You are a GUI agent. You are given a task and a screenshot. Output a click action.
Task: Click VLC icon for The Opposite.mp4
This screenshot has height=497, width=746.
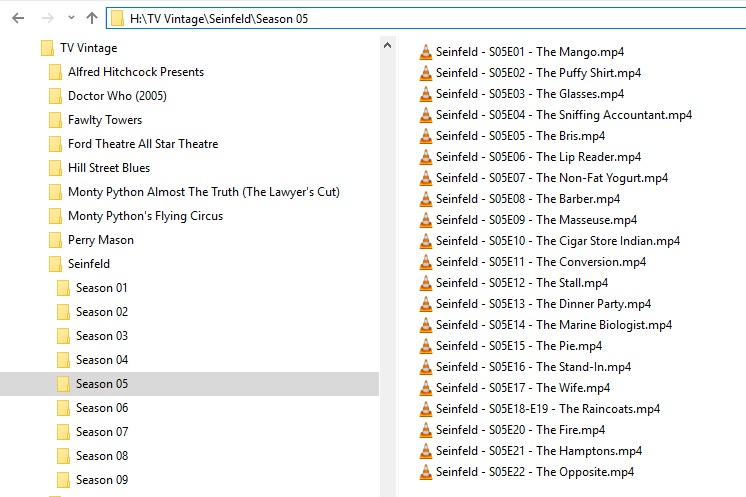tap(426, 472)
